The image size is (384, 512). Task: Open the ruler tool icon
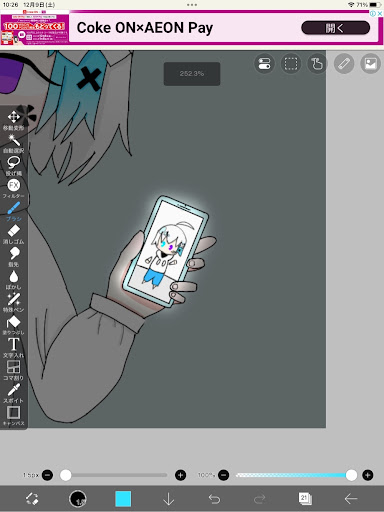[x=344, y=63]
